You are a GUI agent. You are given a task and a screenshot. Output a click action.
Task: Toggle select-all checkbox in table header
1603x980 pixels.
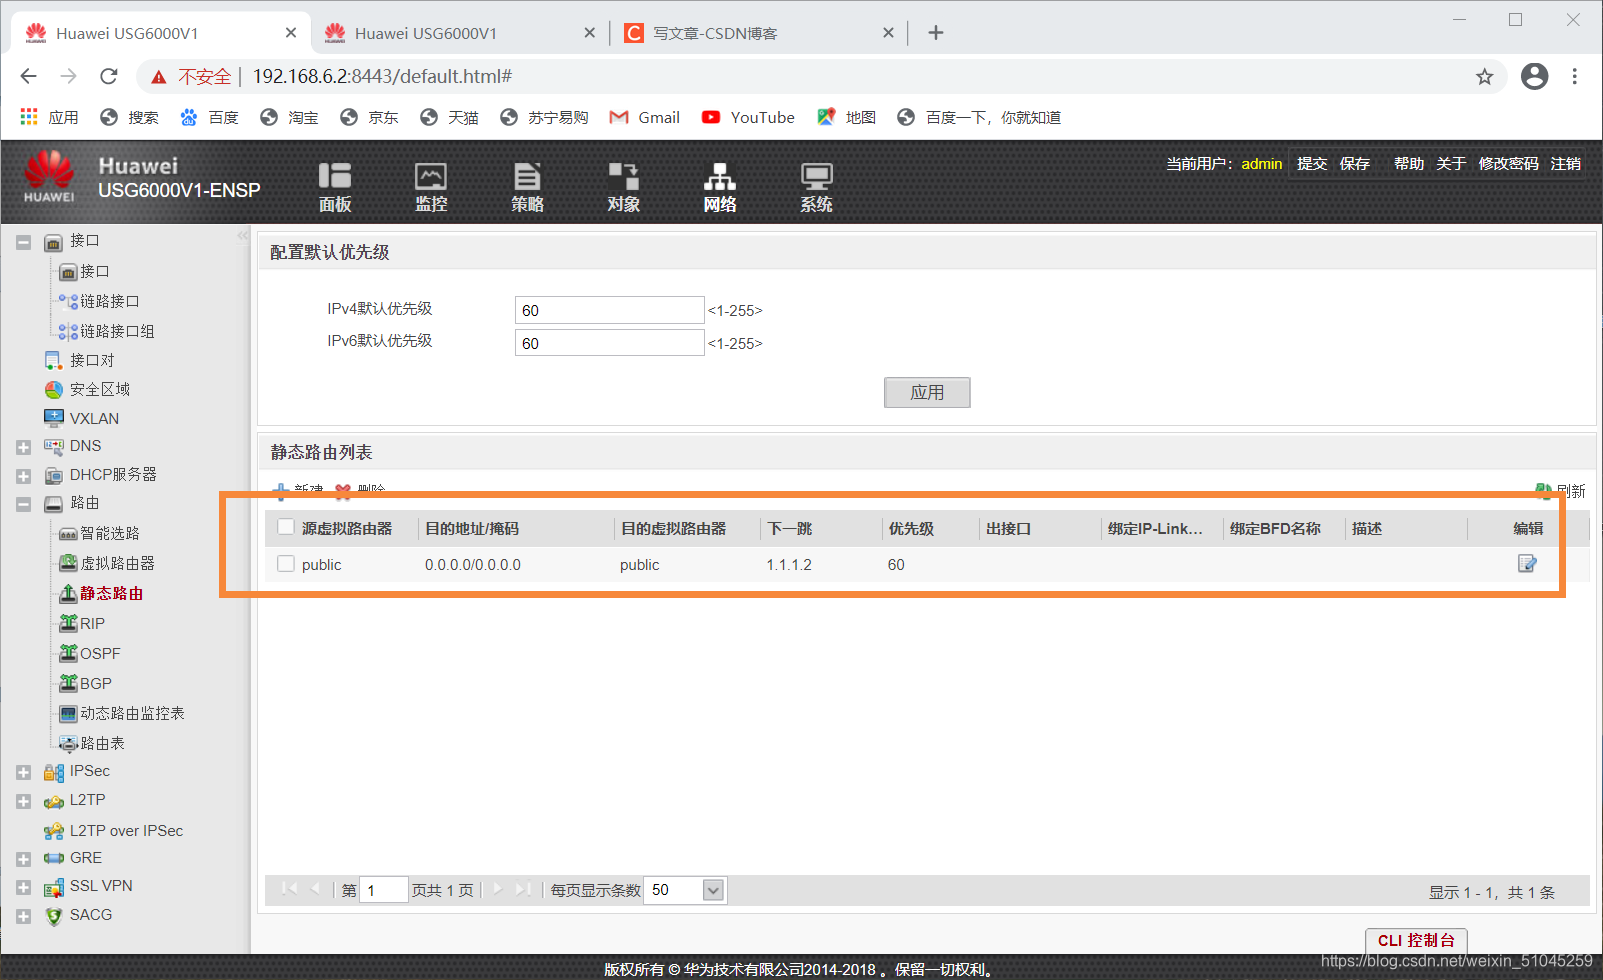coord(286,527)
